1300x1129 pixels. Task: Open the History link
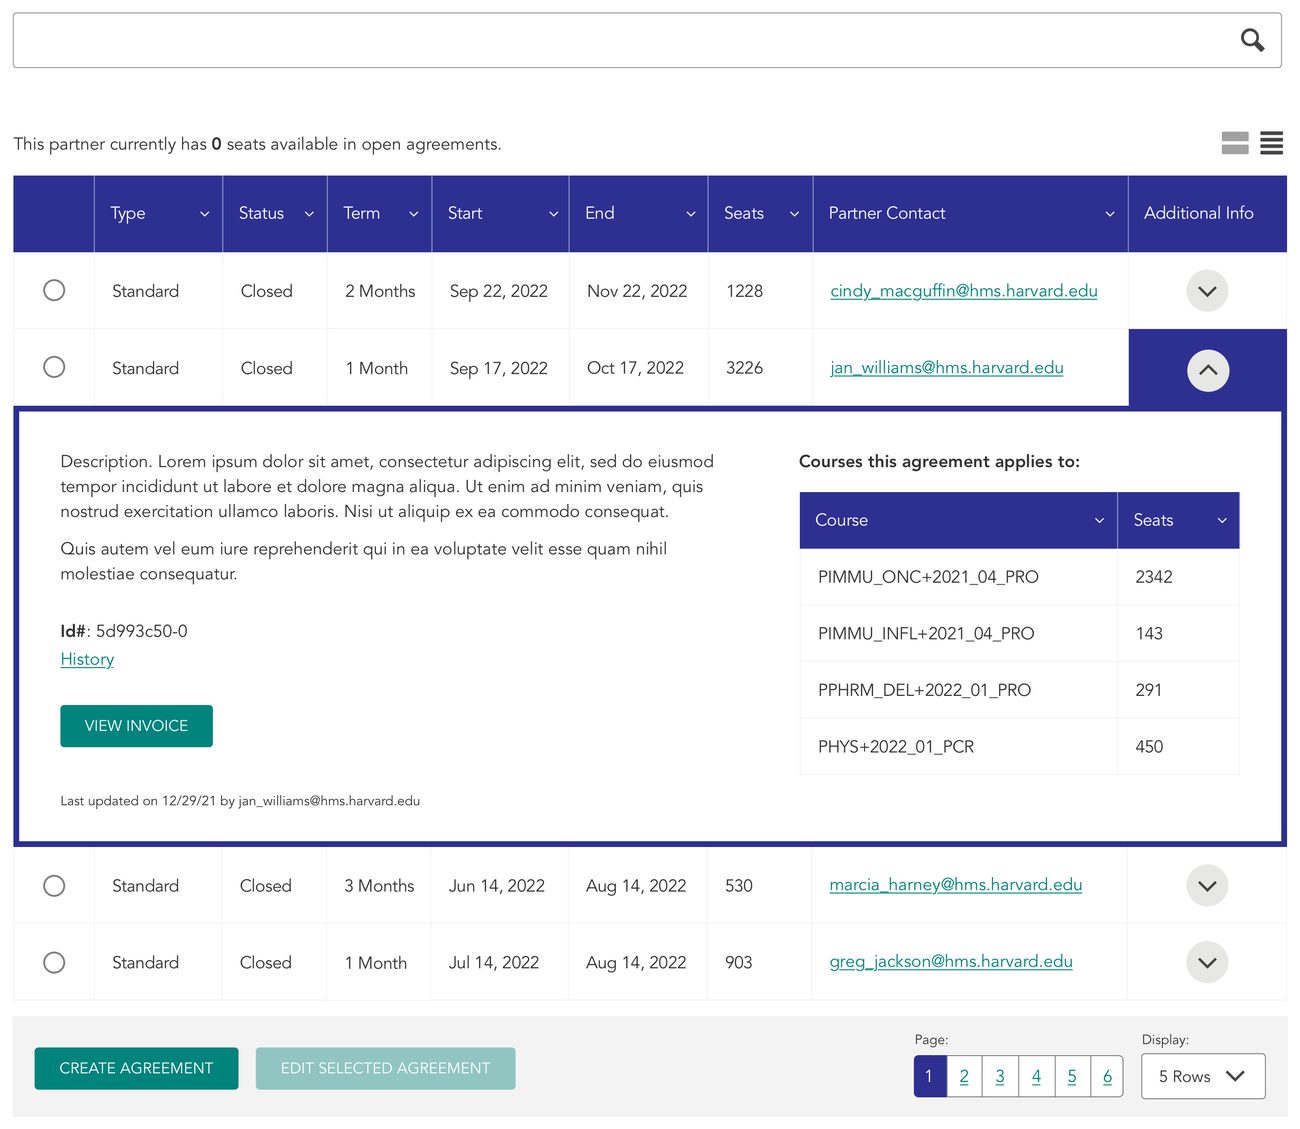(87, 659)
